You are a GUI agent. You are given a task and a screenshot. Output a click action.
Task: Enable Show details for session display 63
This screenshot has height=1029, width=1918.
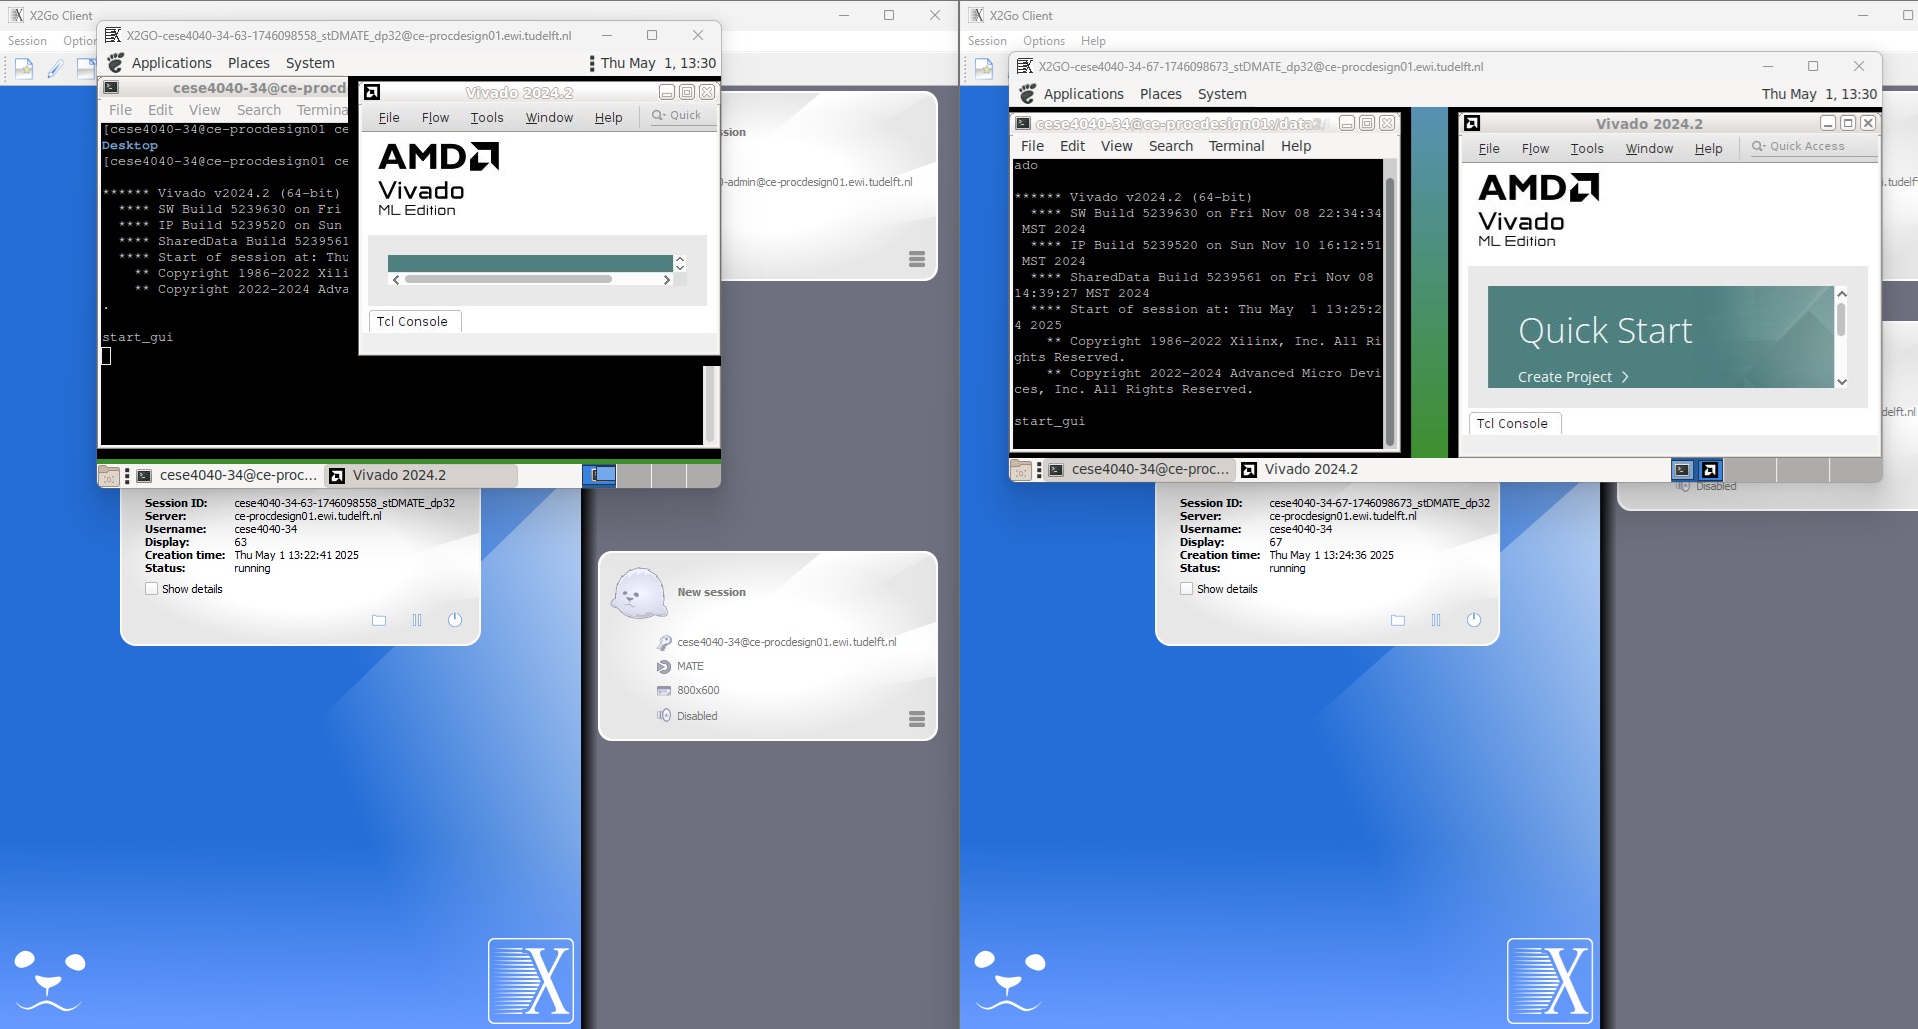(x=152, y=589)
